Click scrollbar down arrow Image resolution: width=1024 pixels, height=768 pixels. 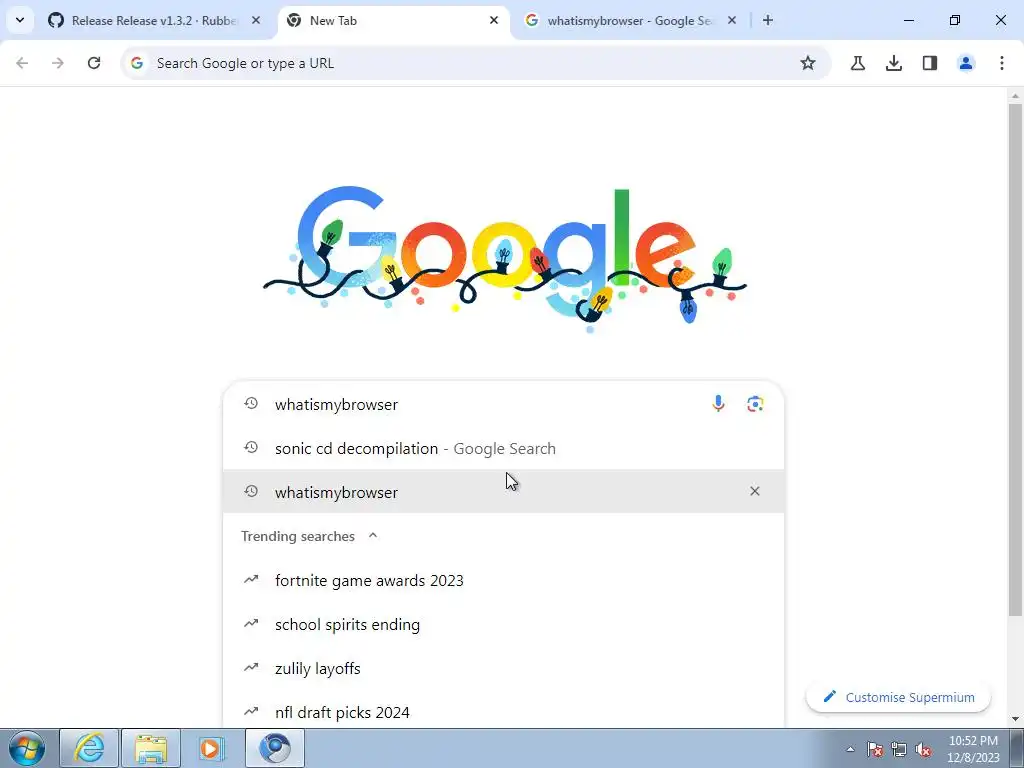coord(1015,719)
